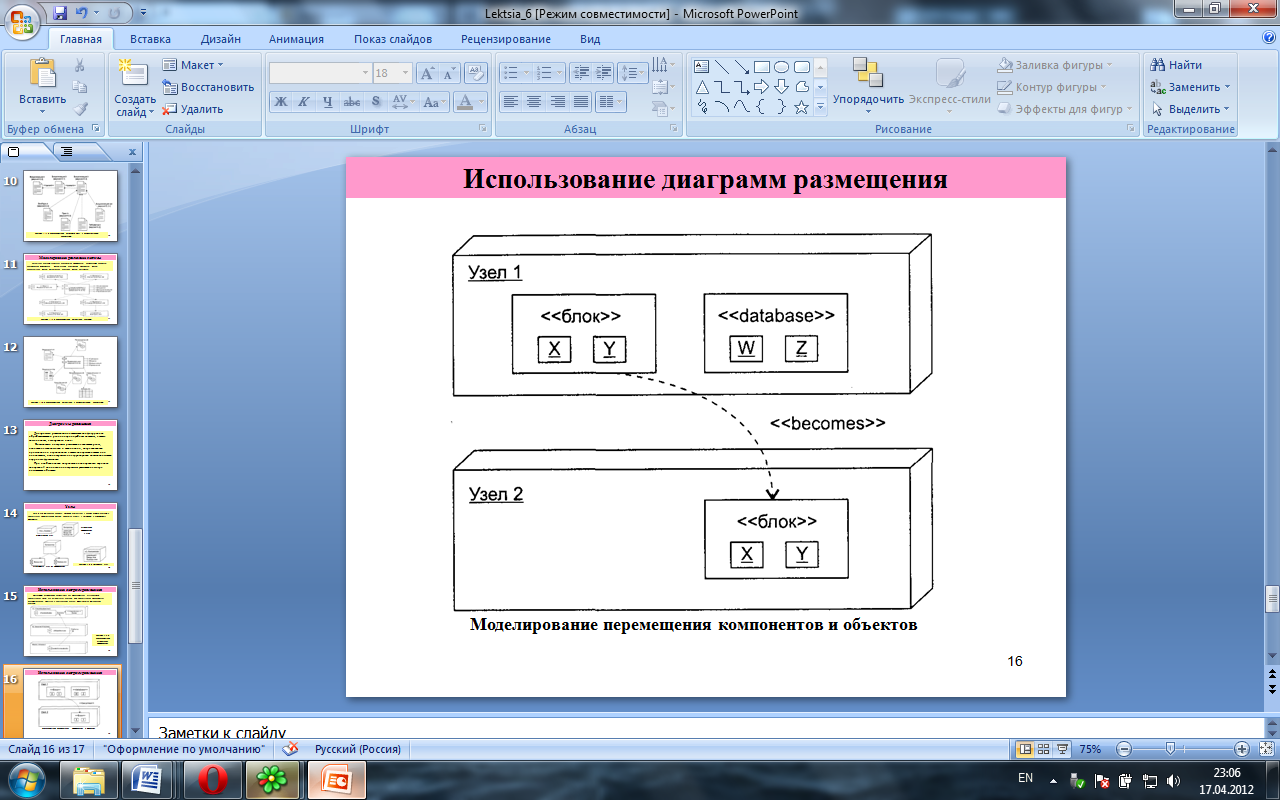Create a new slide with Создать слайд icon
This screenshot has width=1280, height=800.
pyautogui.click(x=134, y=74)
